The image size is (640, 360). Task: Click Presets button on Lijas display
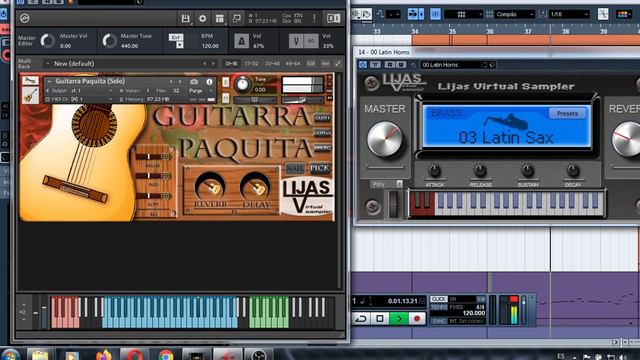click(567, 113)
